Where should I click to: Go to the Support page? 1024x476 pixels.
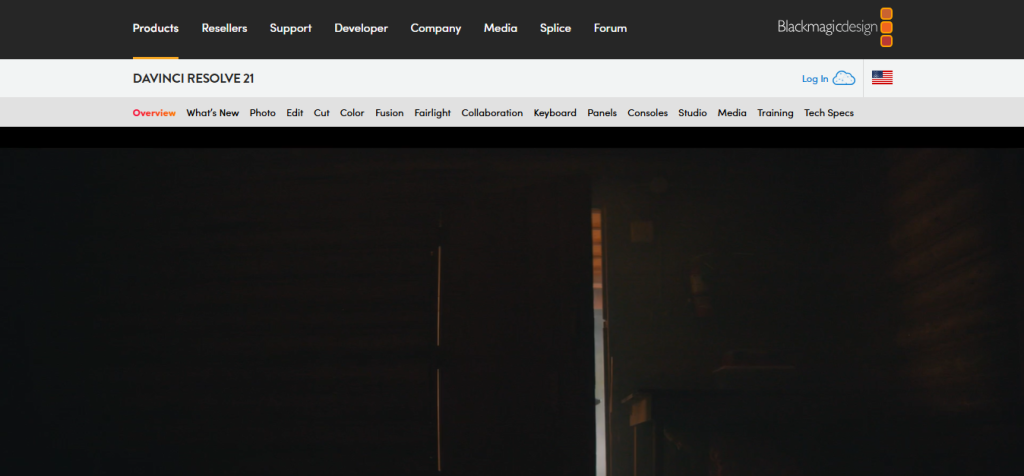tap(290, 28)
